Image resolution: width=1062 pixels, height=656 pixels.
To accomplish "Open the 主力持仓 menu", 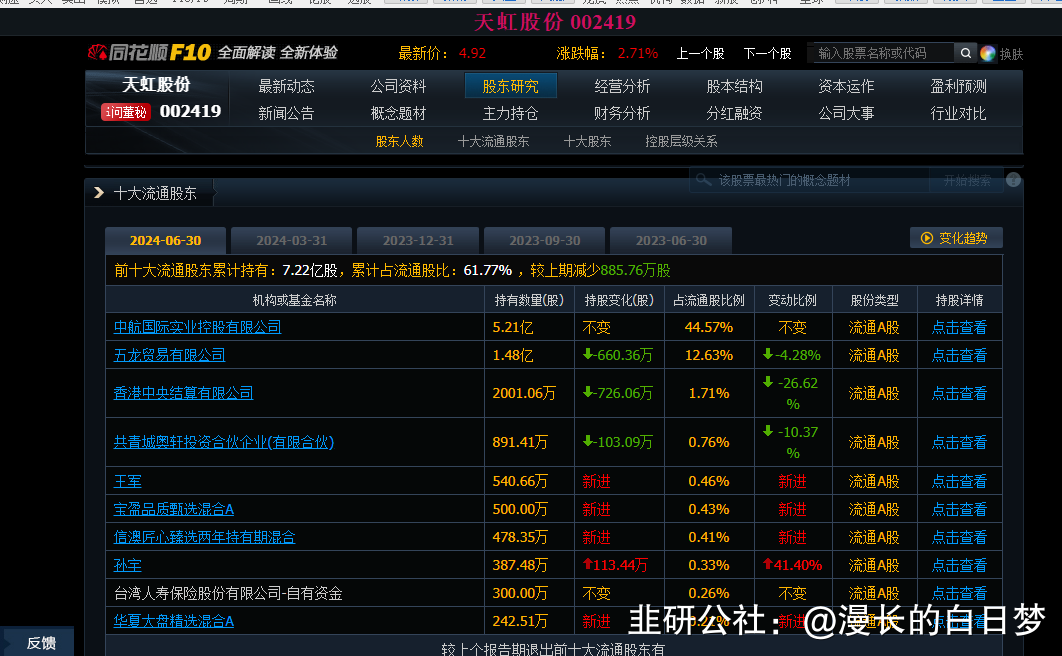I will pos(511,114).
